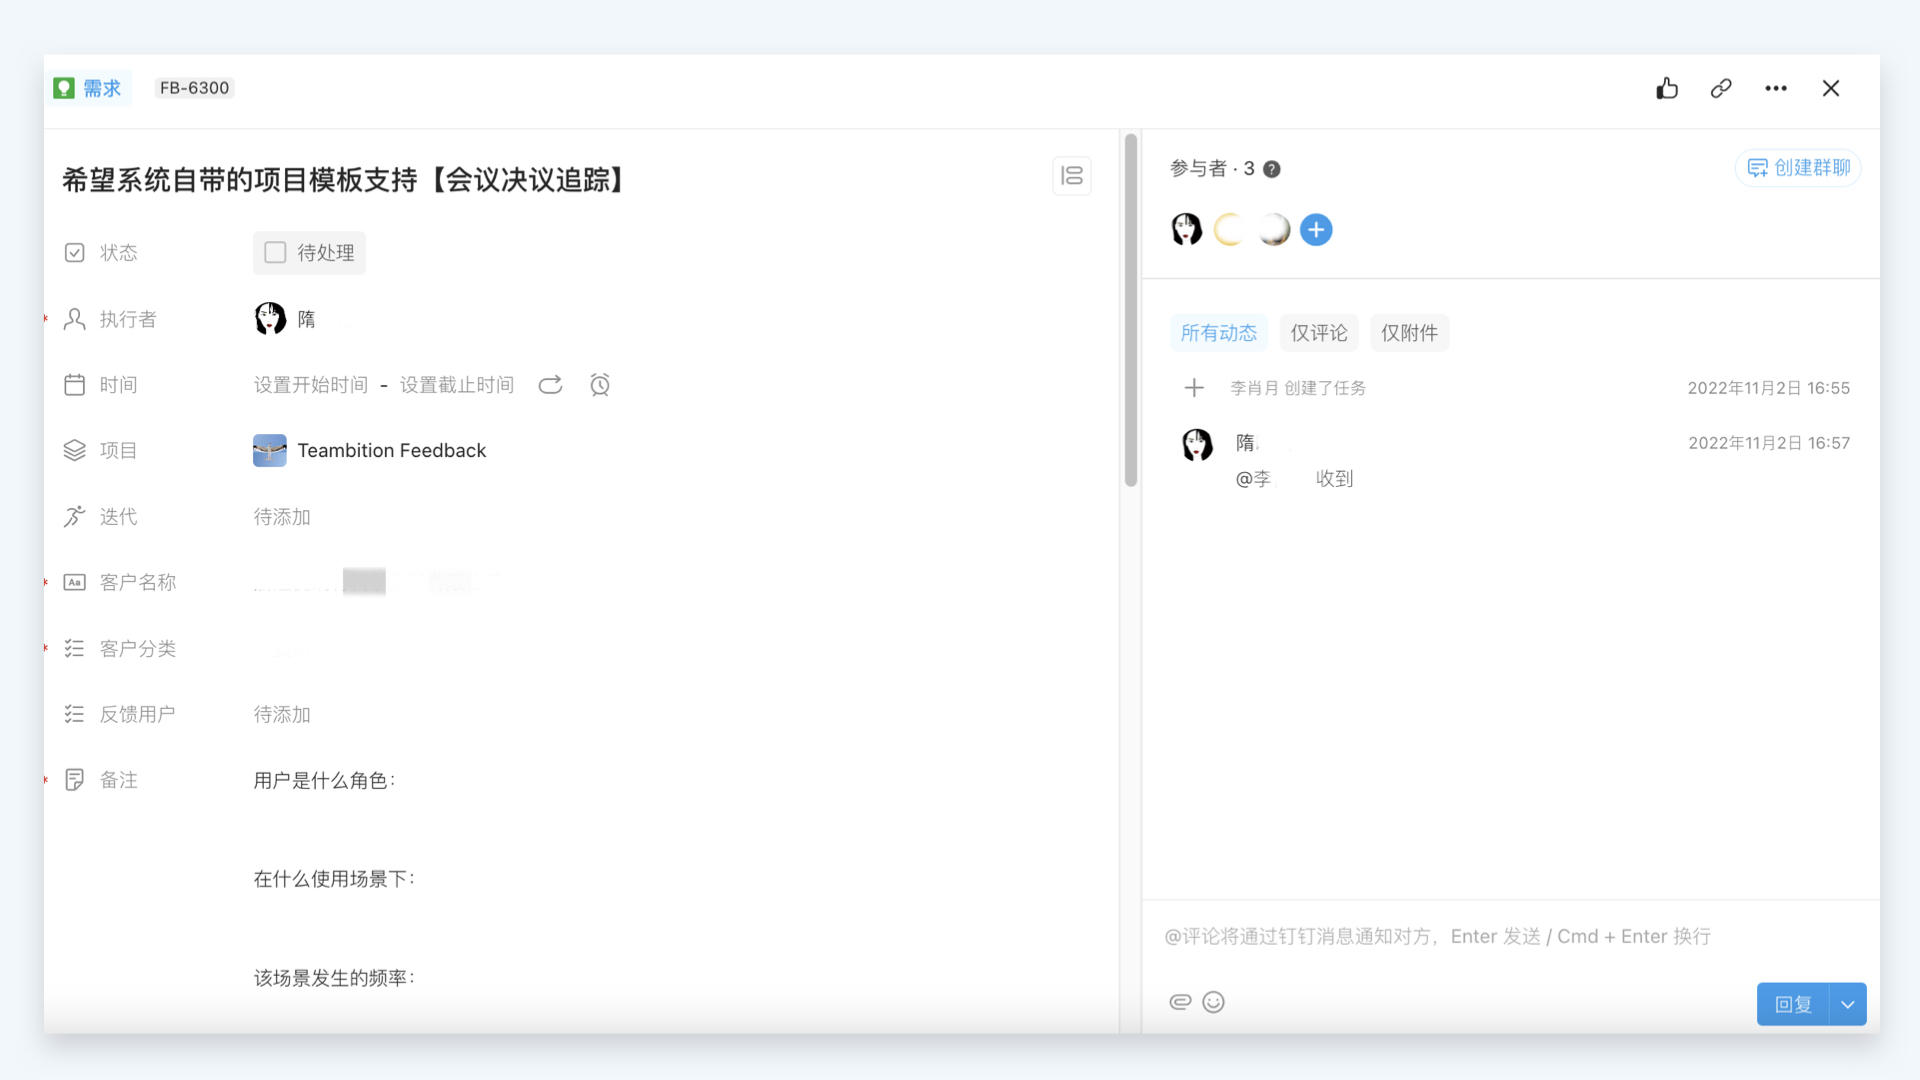Toggle the panel layout icon beside title
Screen dimensions: 1920x1080
[1072, 176]
